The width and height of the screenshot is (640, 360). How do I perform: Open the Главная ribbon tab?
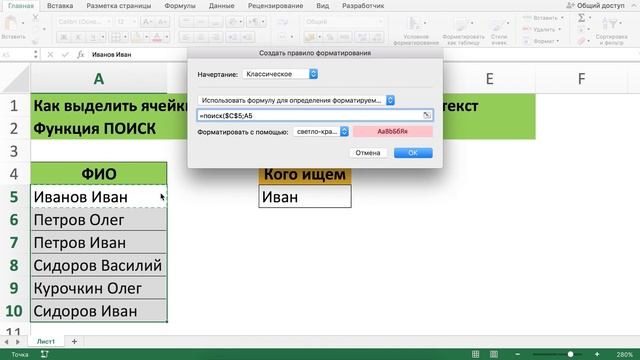point(21,6)
